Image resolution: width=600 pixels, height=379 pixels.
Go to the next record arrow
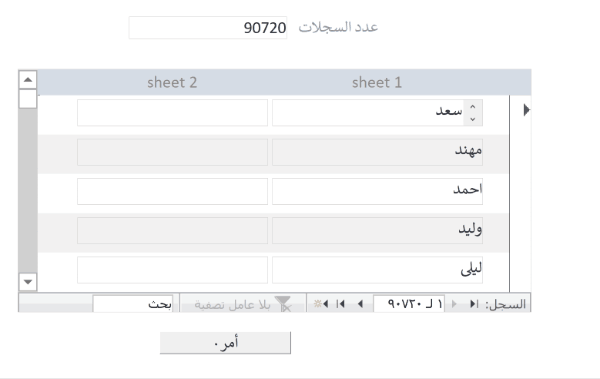tap(360, 304)
